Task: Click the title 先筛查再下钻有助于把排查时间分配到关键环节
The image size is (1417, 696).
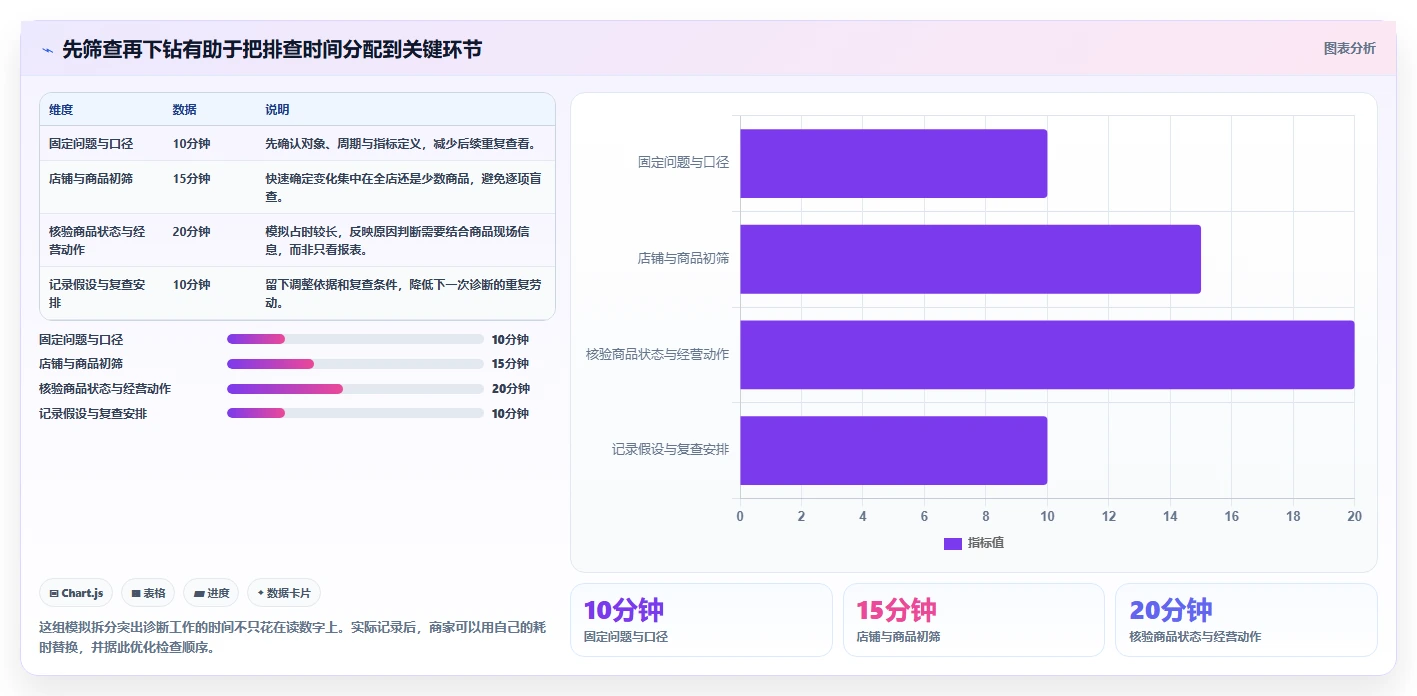Action: (272, 49)
